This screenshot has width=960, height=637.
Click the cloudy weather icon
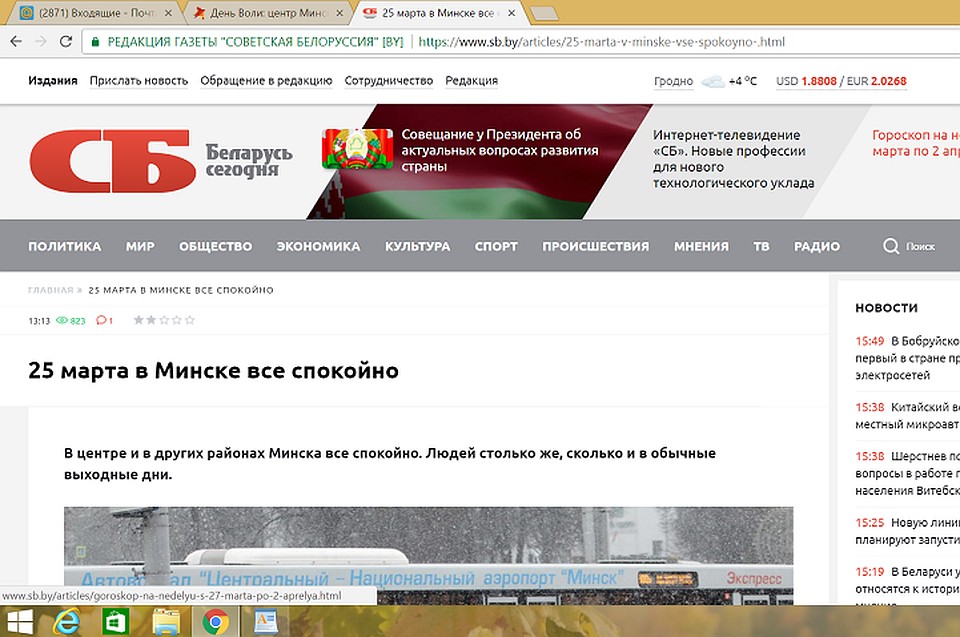coord(713,81)
